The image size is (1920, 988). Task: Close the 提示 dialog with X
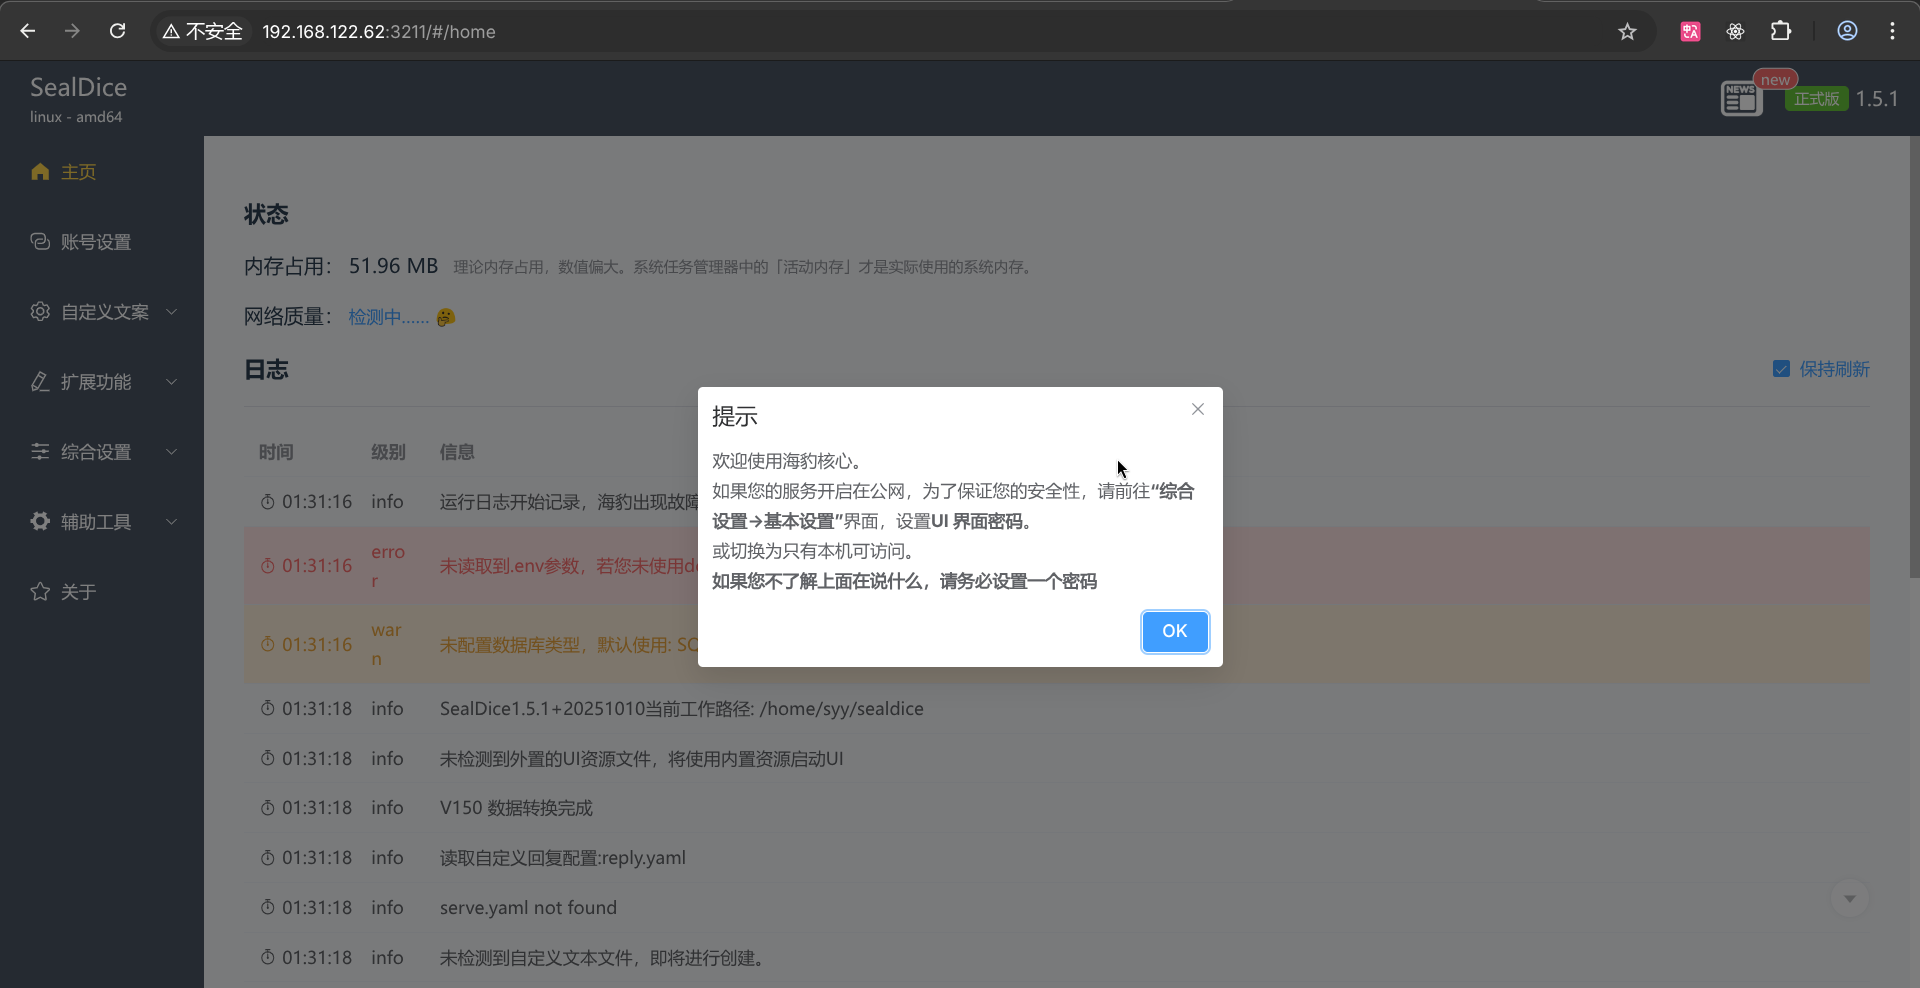point(1197,409)
